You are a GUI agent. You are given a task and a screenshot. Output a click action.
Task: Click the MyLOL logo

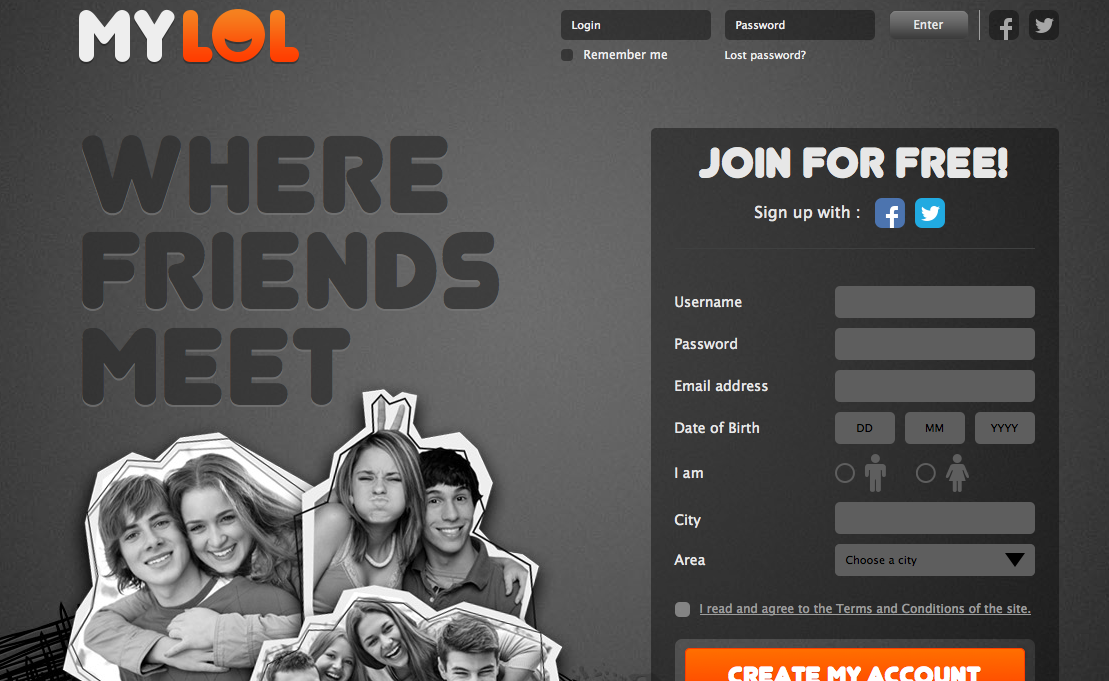point(188,36)
